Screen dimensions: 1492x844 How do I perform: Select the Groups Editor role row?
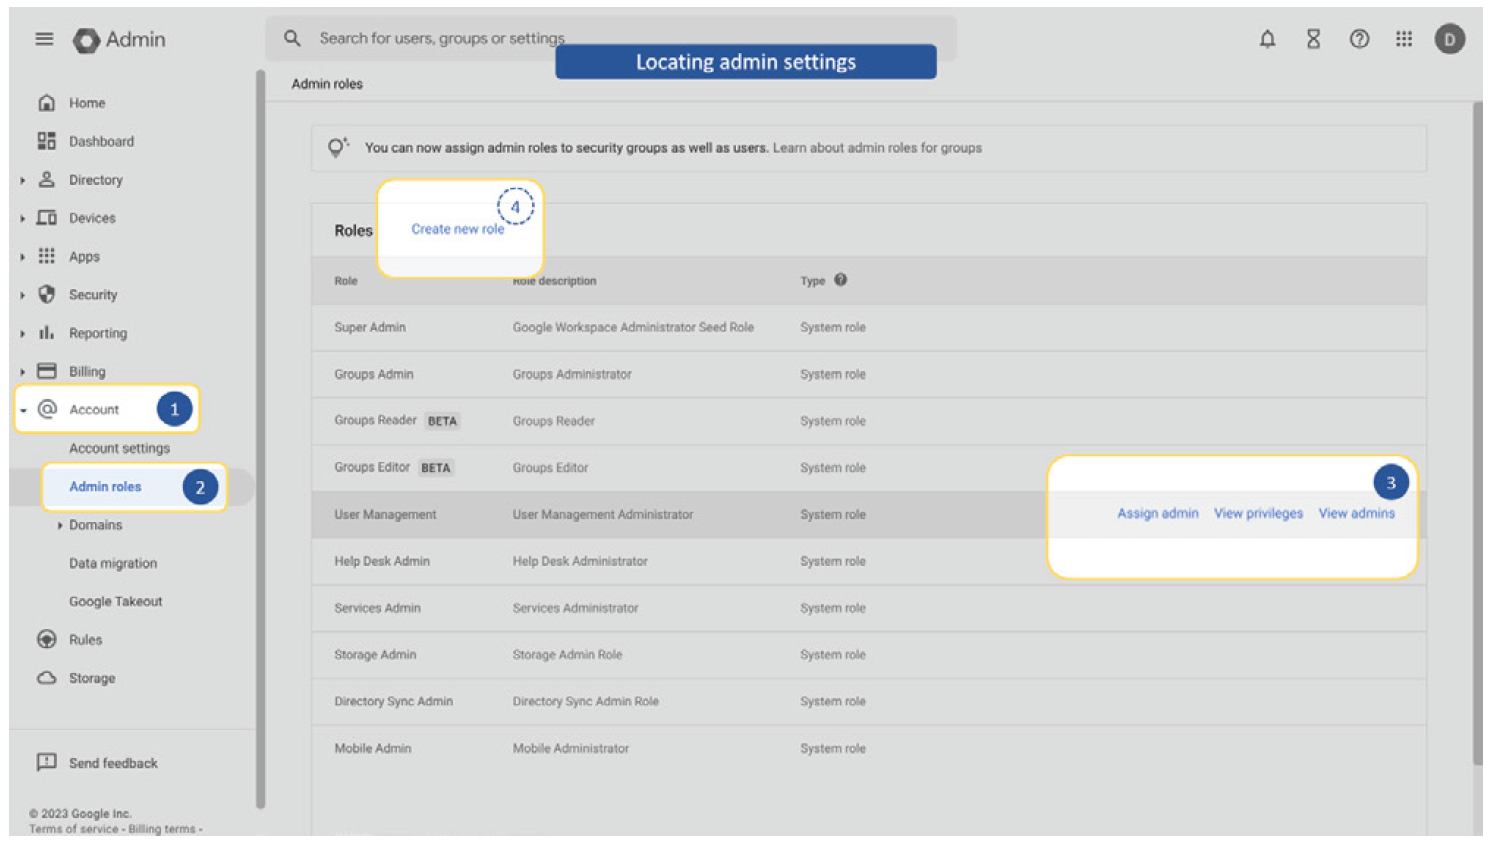[x=868, y=467]
